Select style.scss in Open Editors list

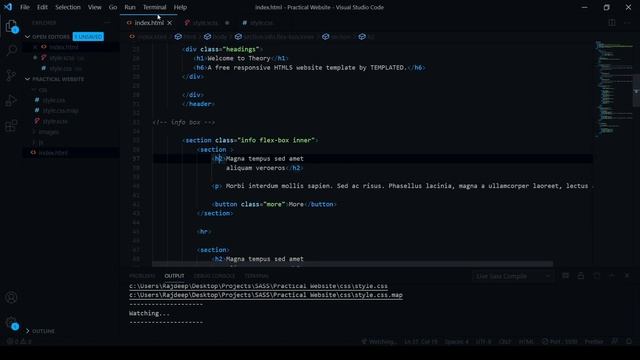(62, 58)
